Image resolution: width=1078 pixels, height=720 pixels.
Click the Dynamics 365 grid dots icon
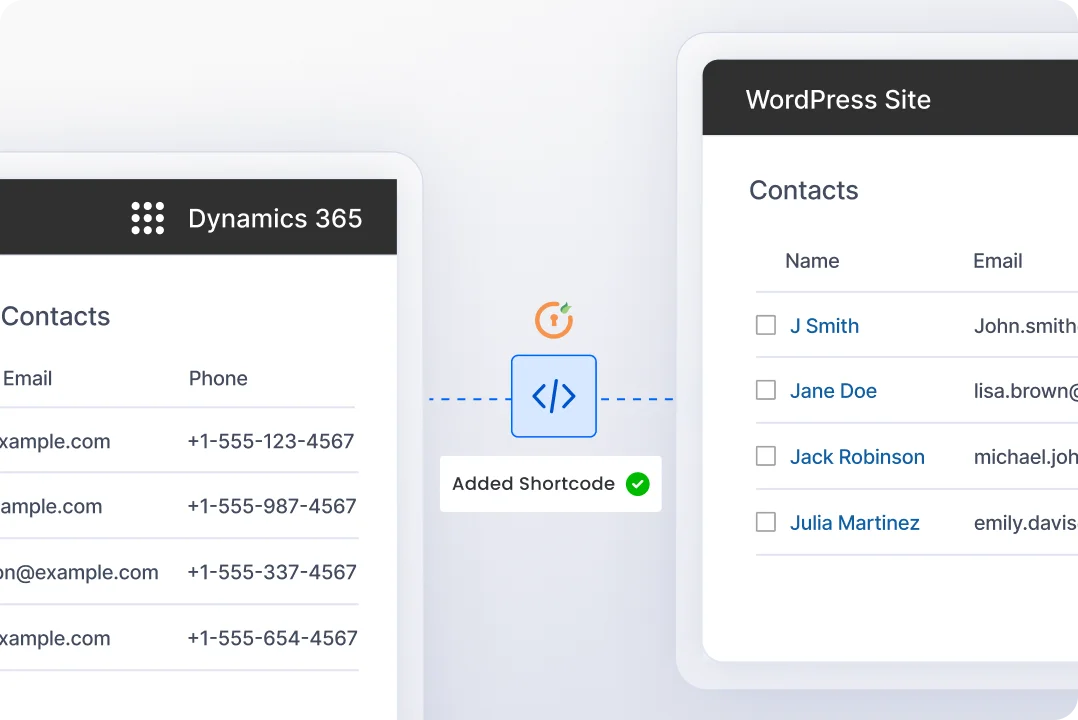coord(147,218)
